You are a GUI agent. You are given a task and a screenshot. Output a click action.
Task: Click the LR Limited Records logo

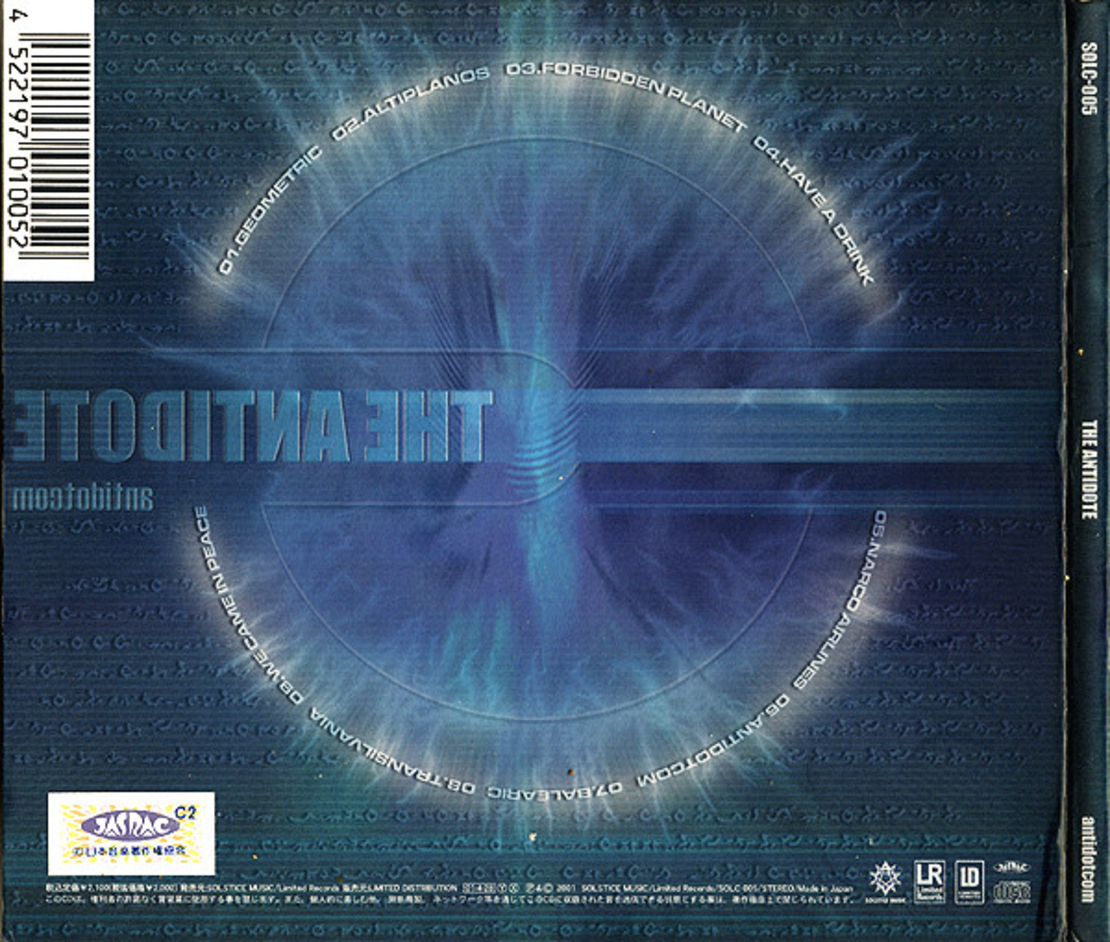[x=929, y=881]
